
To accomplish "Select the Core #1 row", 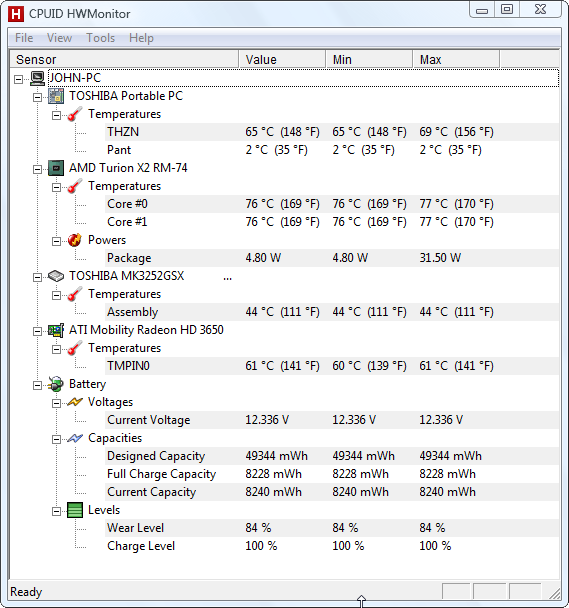I will 332,222.
